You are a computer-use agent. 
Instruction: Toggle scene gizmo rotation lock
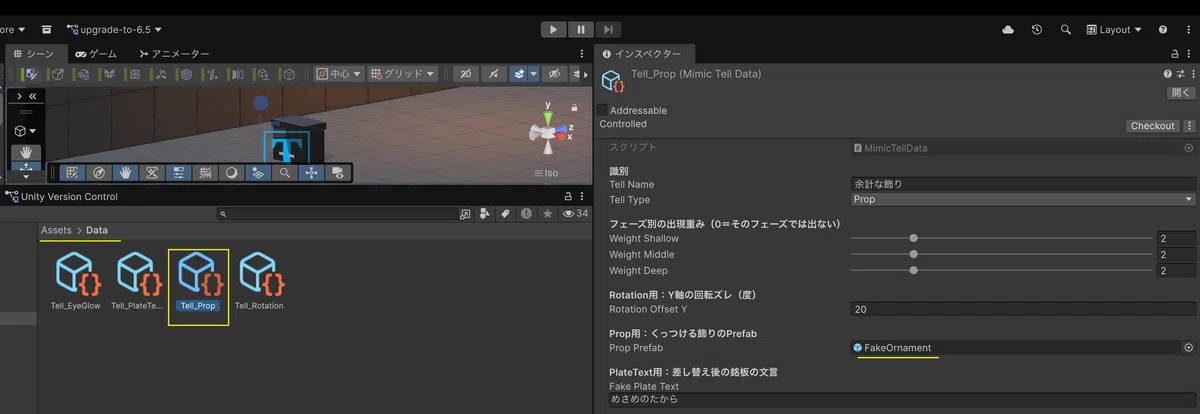[575, 108]
